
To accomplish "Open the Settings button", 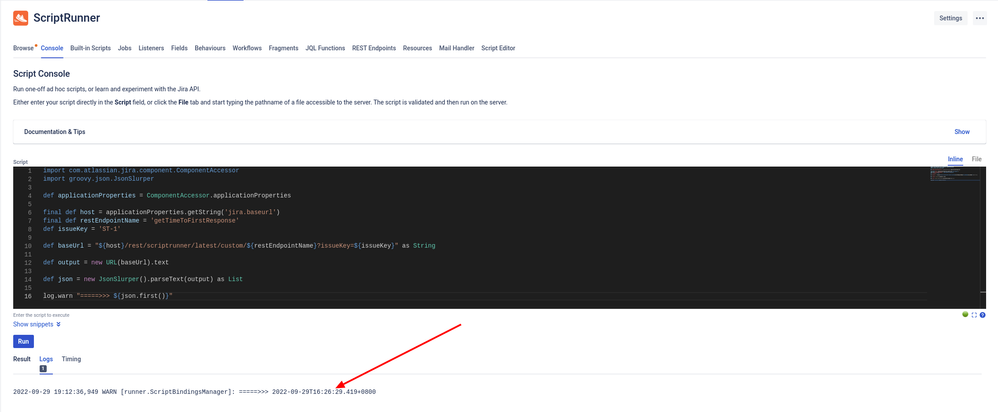I will click(x=950, y=18).
